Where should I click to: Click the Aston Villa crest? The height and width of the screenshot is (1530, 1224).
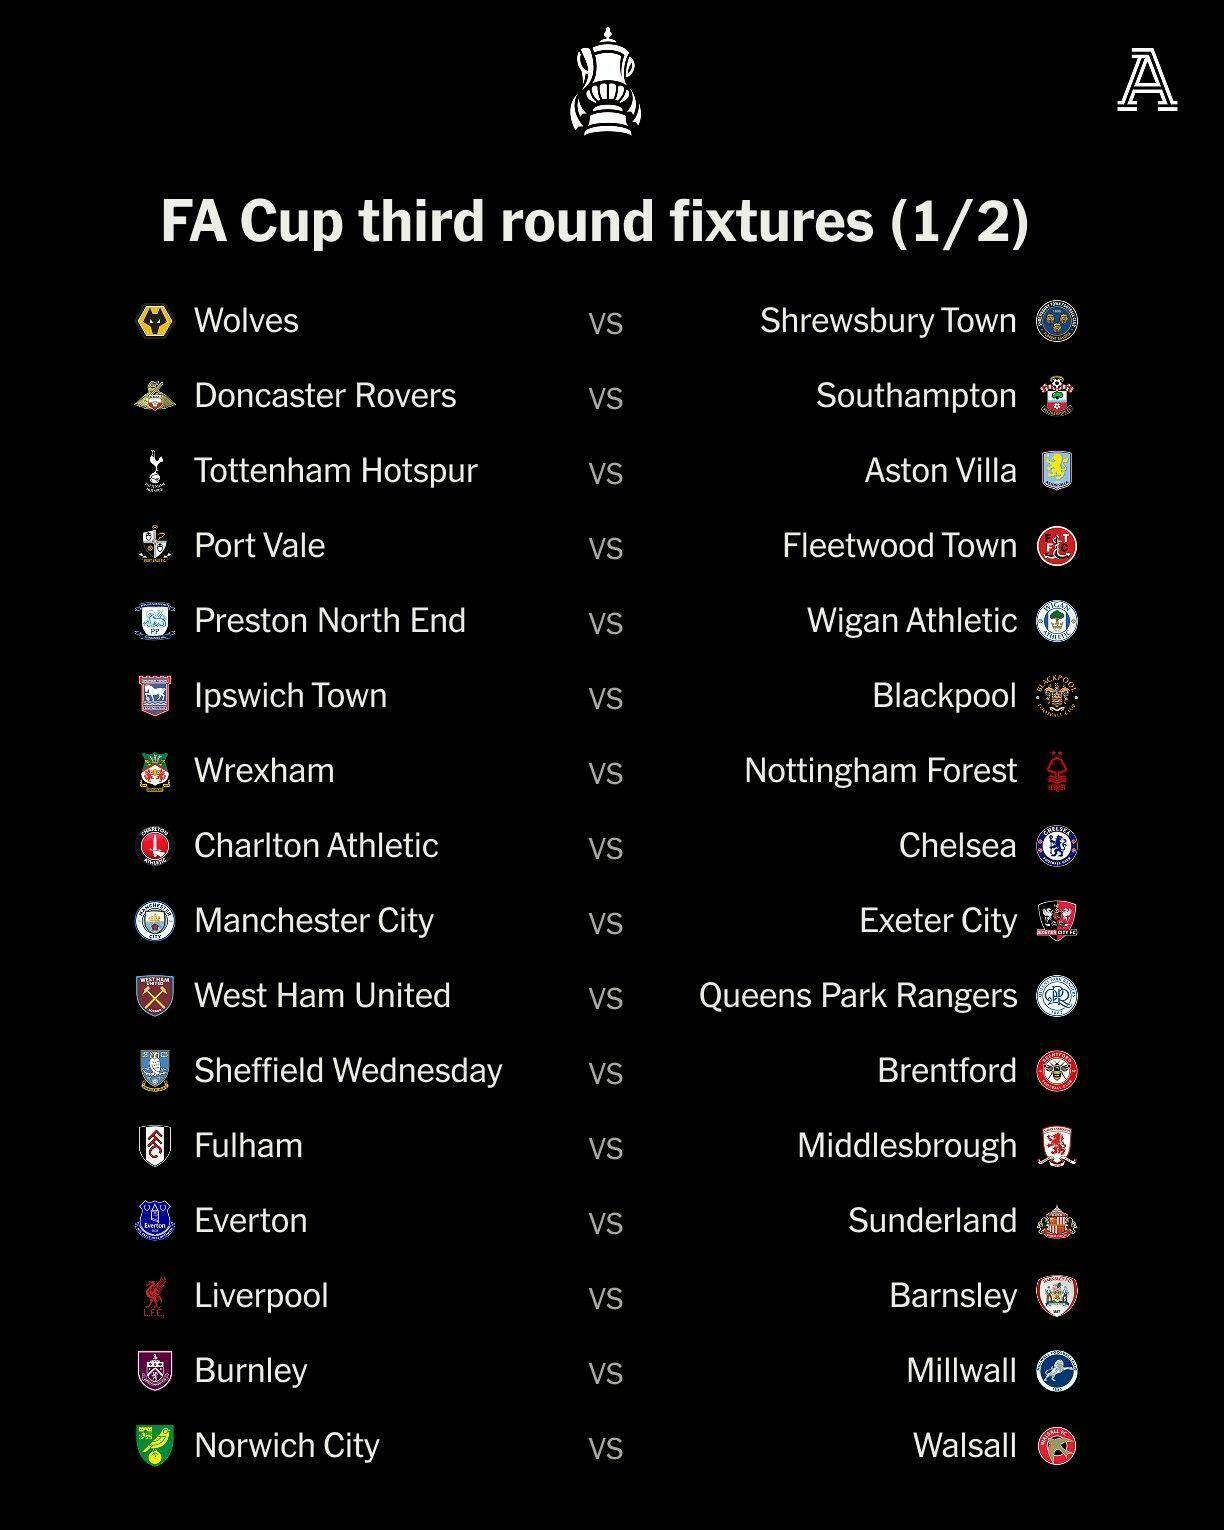coord(1057,471)
